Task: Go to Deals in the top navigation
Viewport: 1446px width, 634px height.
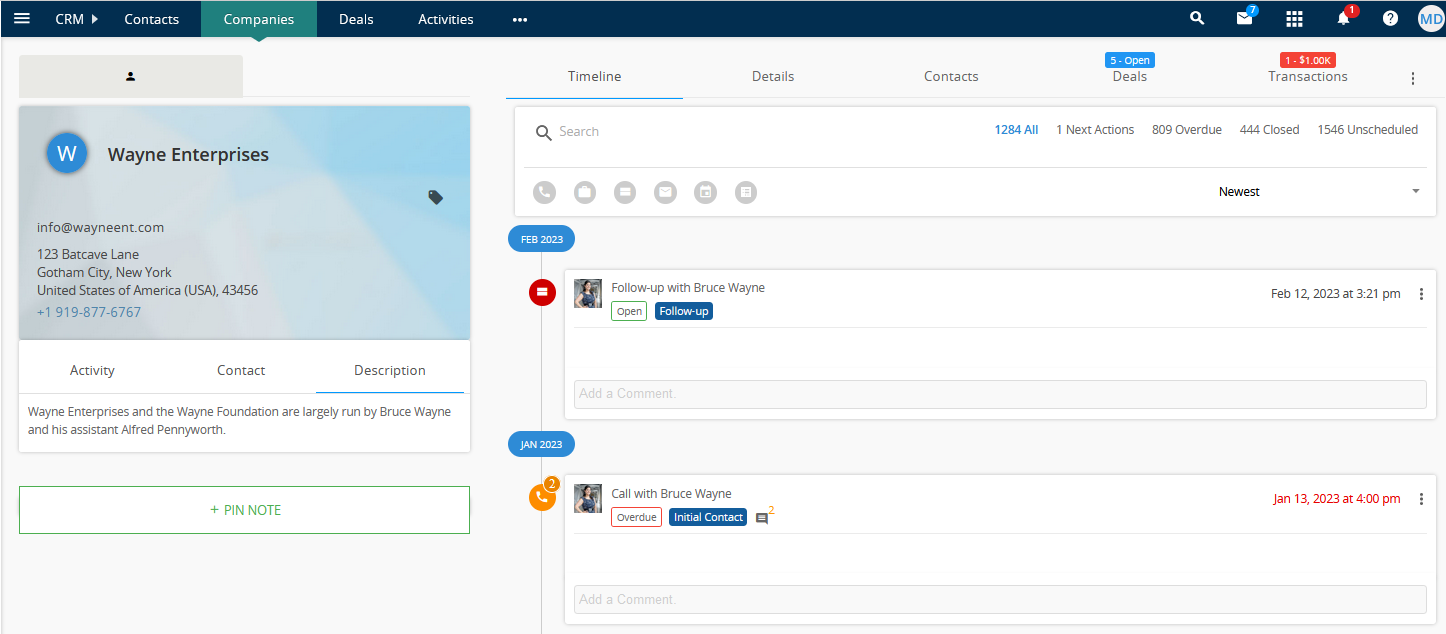Action: 356,19
